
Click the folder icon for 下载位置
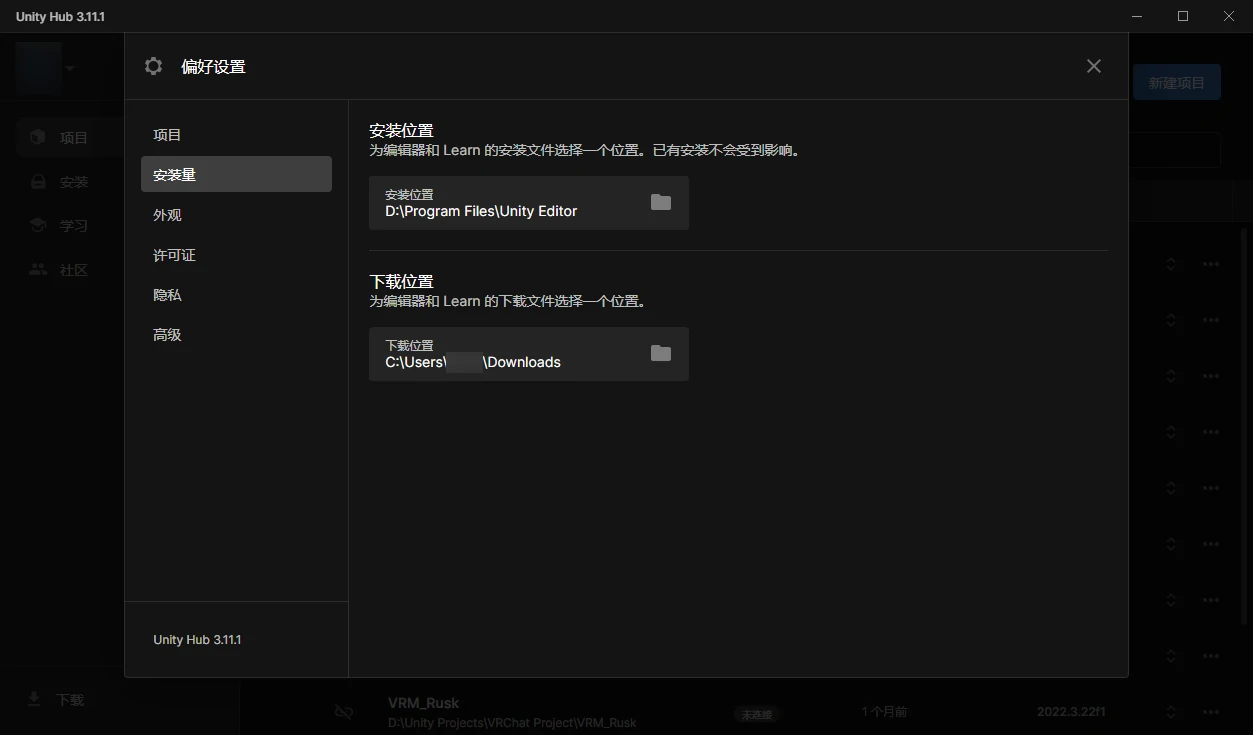[660, 353]
